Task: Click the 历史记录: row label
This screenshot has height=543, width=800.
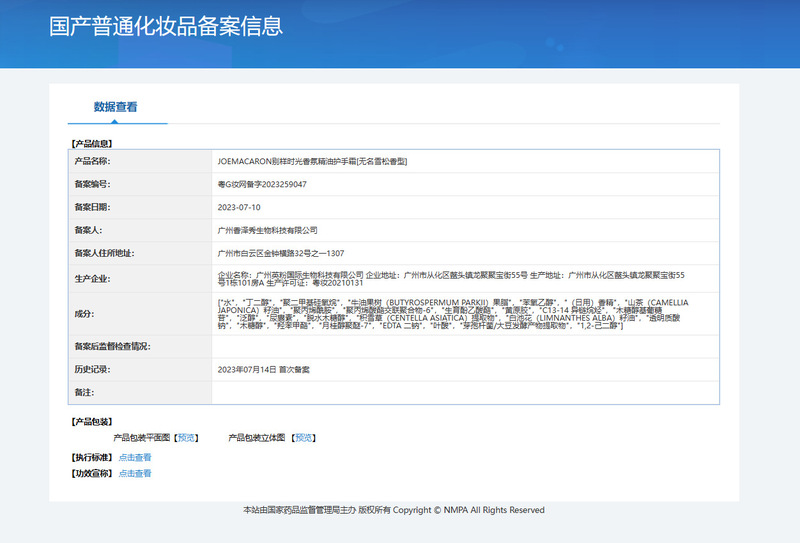Action: click(92, 369)
